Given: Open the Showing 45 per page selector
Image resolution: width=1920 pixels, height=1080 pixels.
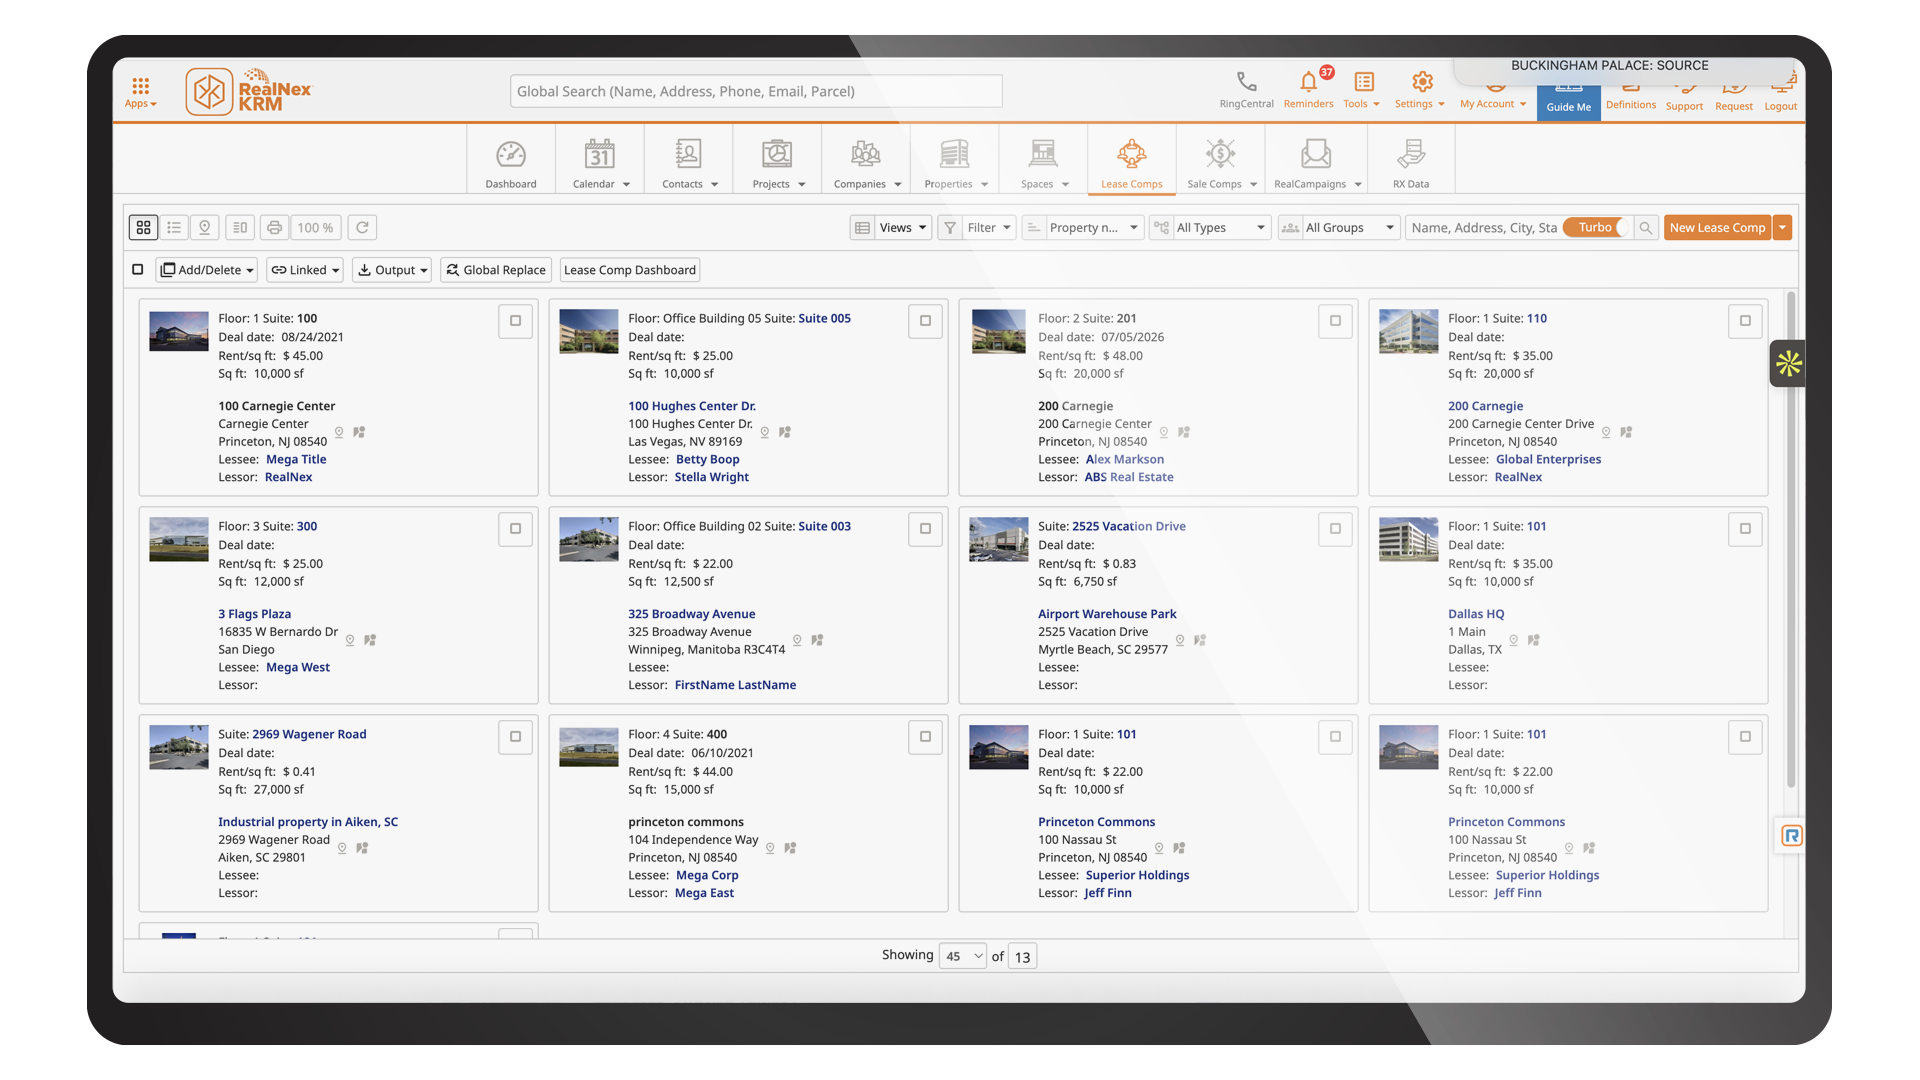Looking at the screenshot, I should click(963, 957).
